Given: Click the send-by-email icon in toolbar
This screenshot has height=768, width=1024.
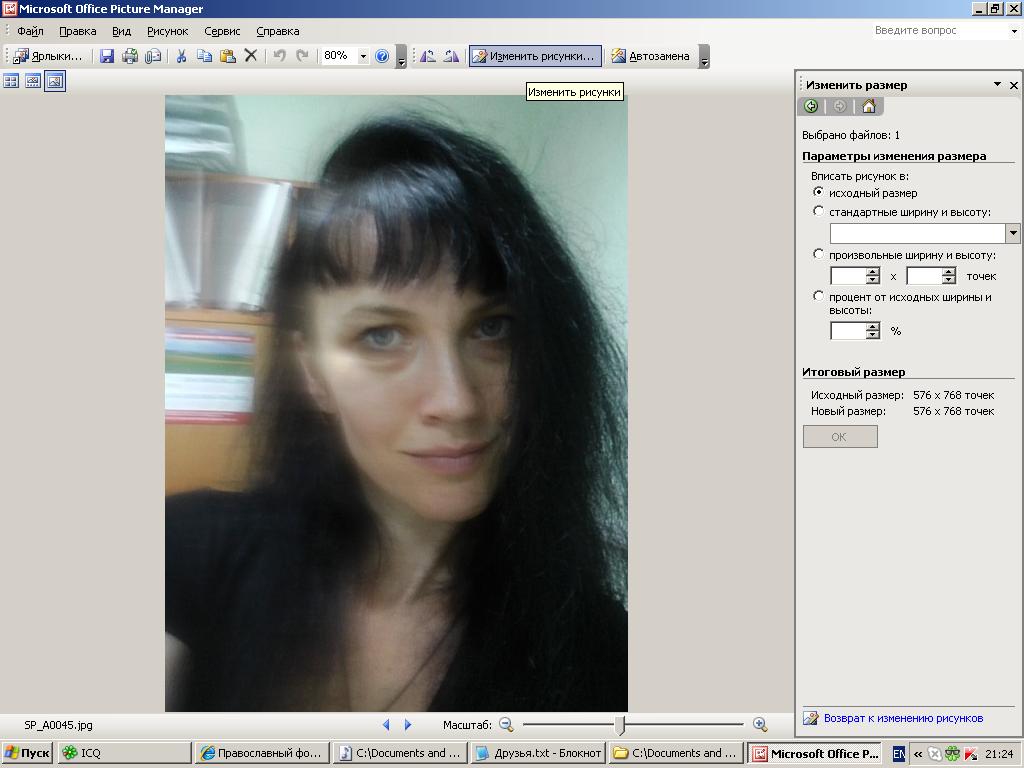Looking at the screenshot, I should [x=153, y=56].
